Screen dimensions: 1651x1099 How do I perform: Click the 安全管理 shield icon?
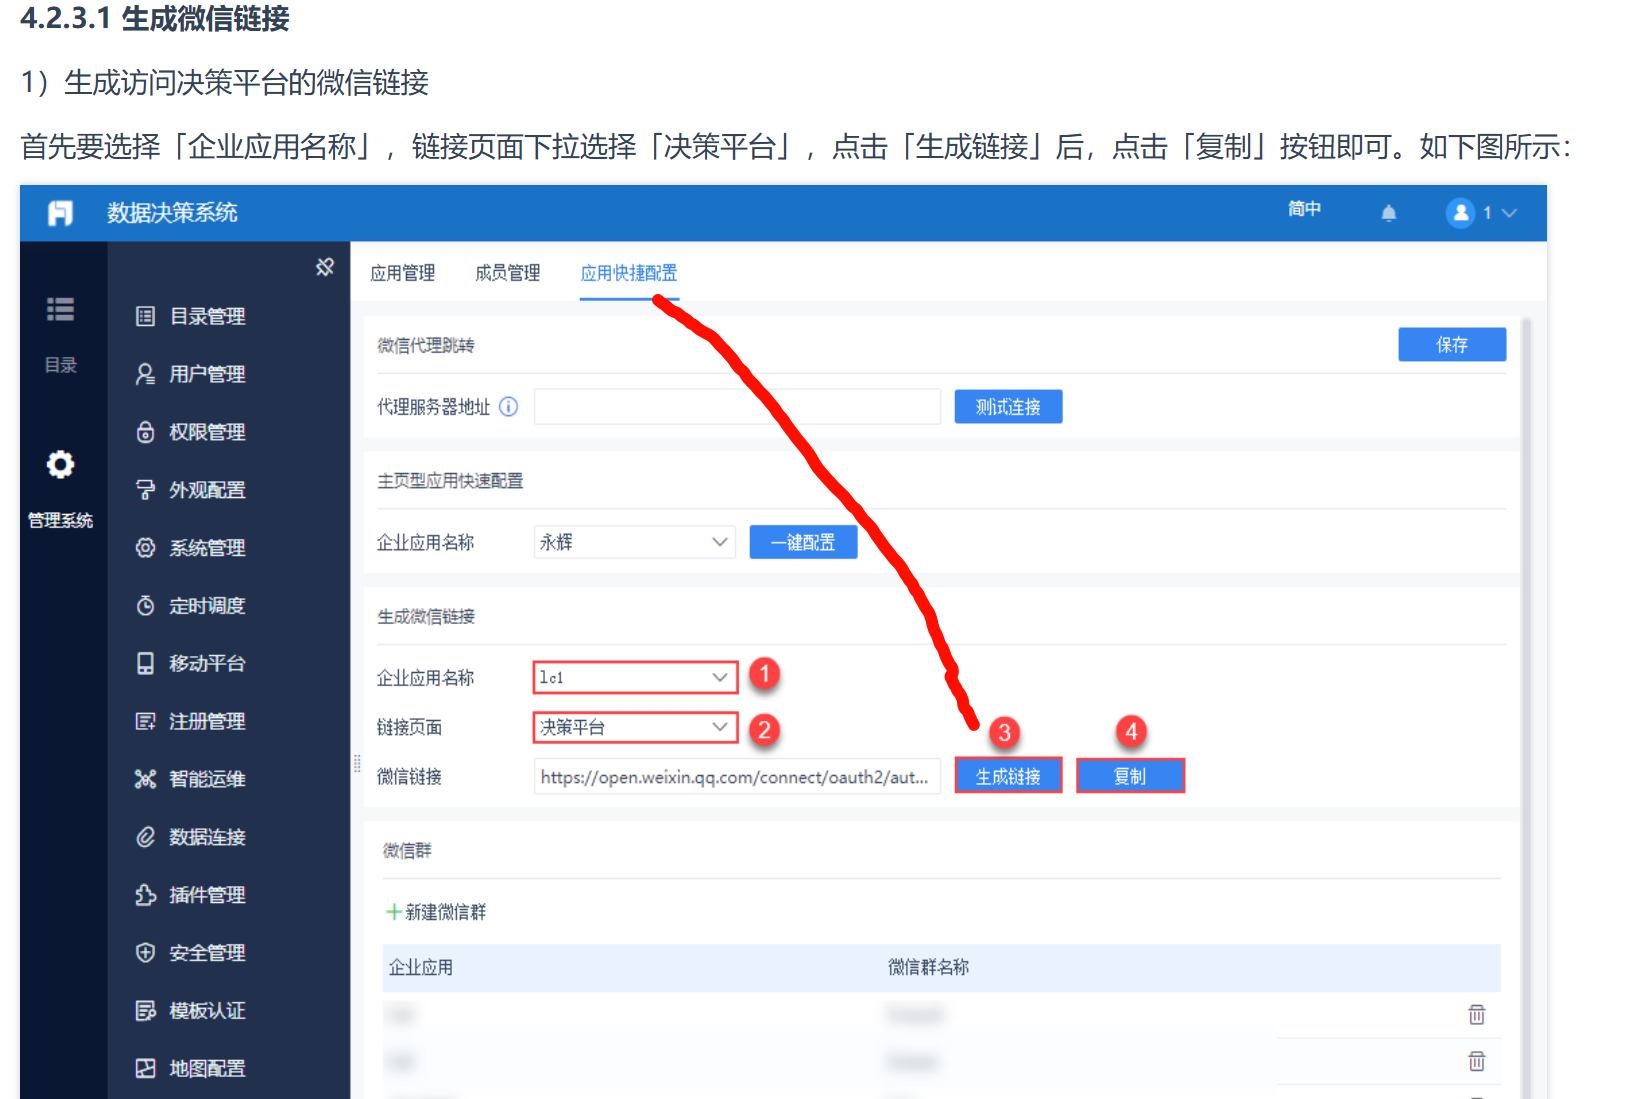pos(145,953)
